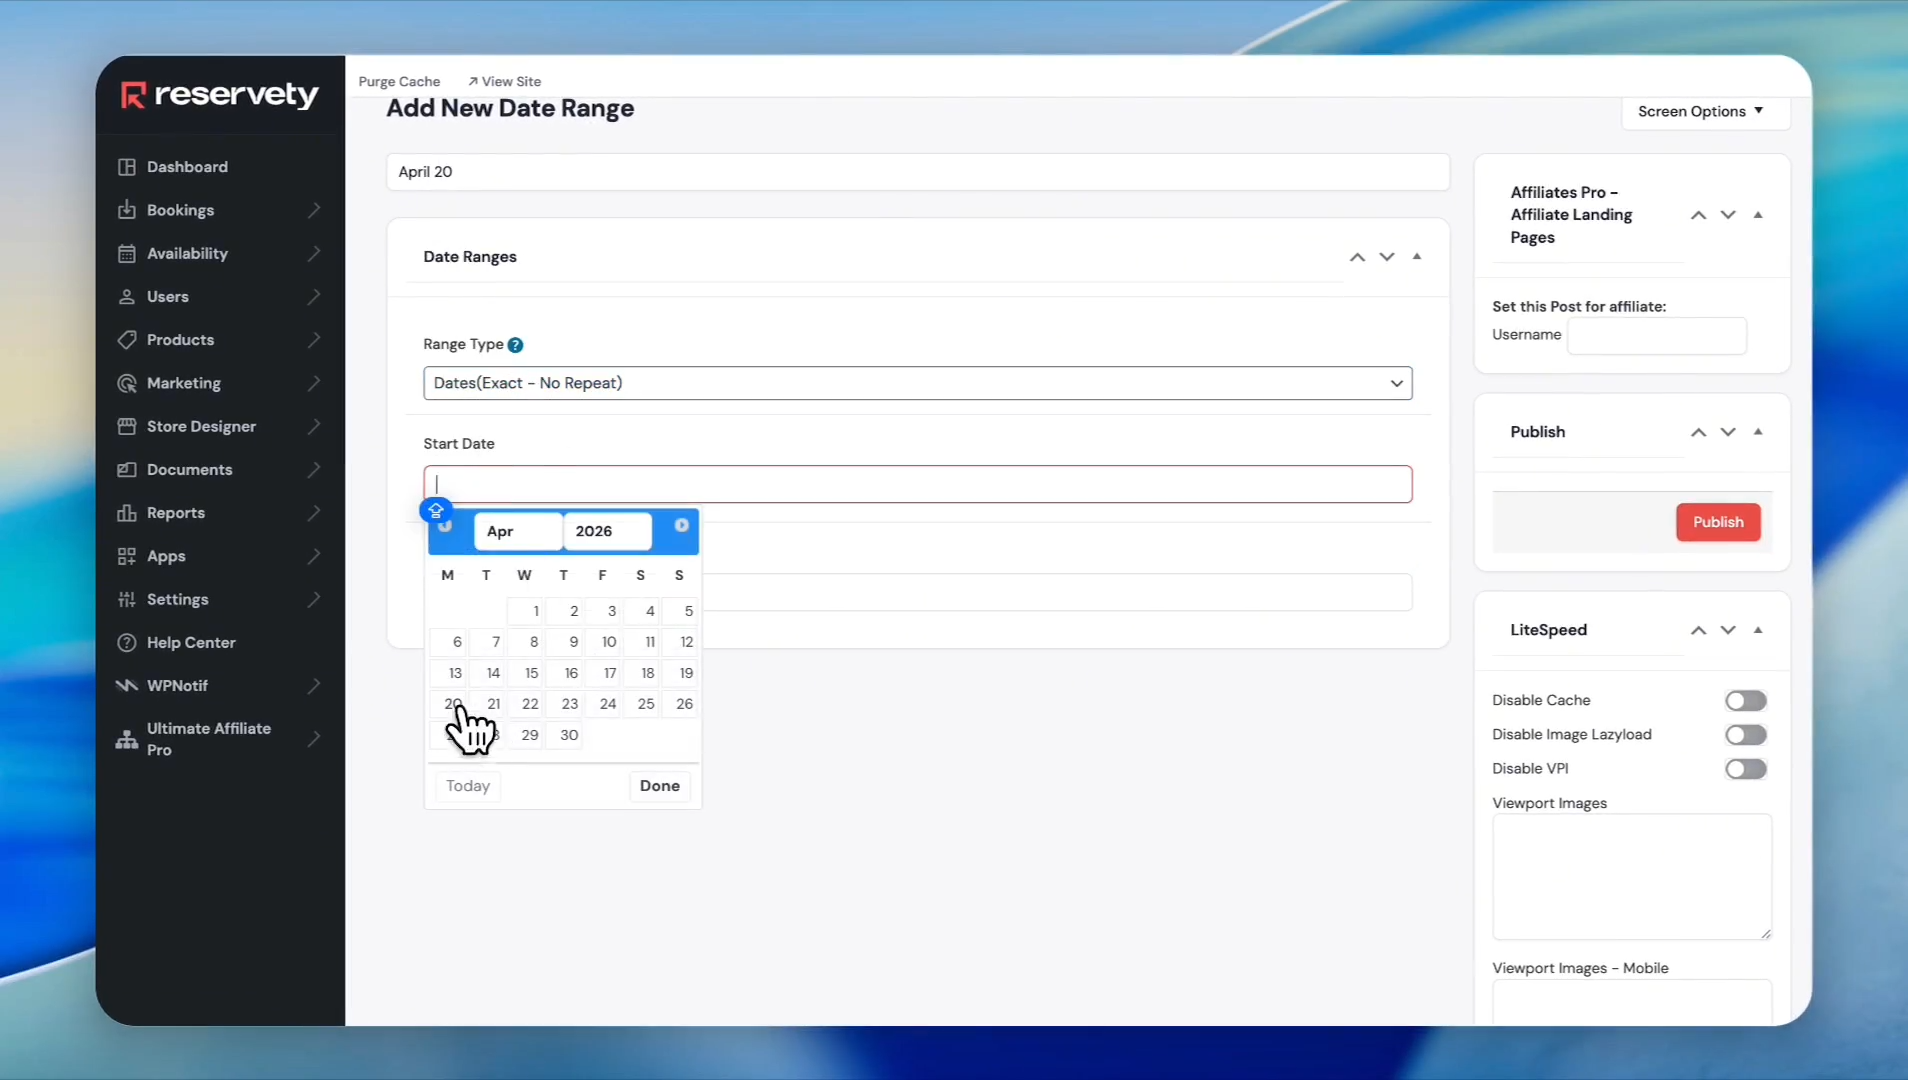Open the month dropdown showing Apr
Viewport: 1908px width, 1080px height.
(x=517, y=531)
